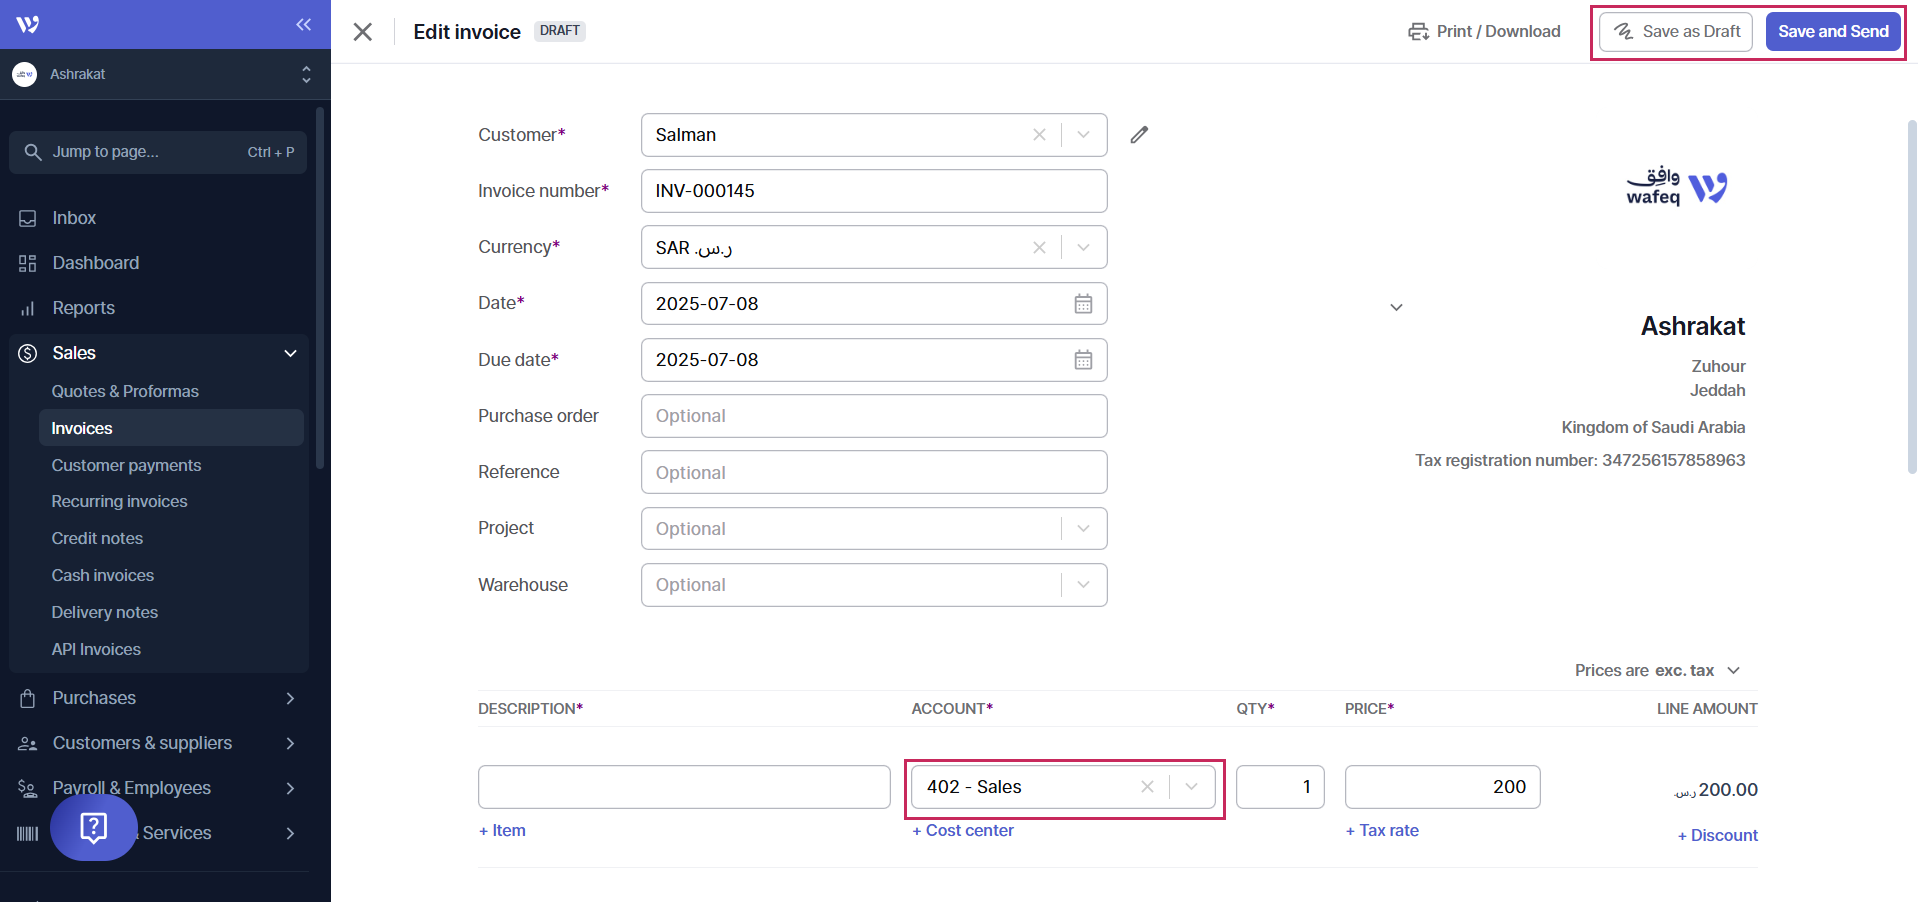Click the pencil icon to edit customer

tap(1139, 135)
